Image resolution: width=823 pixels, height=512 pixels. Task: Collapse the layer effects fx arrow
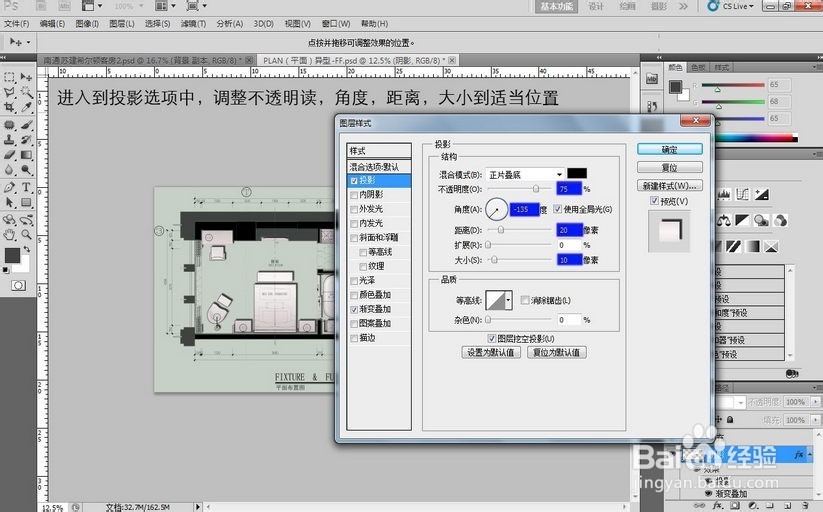(811, 454)
